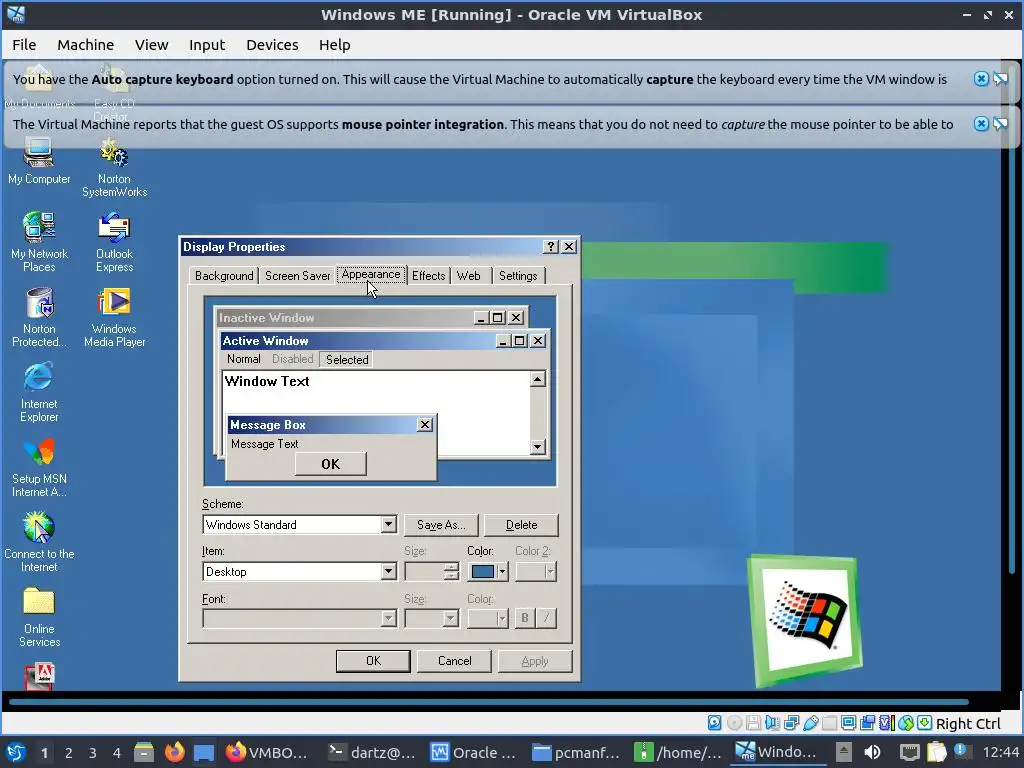This screenshot has width=1024, height=768.
Task: Click the Cancel button
Action: point(455,661)
